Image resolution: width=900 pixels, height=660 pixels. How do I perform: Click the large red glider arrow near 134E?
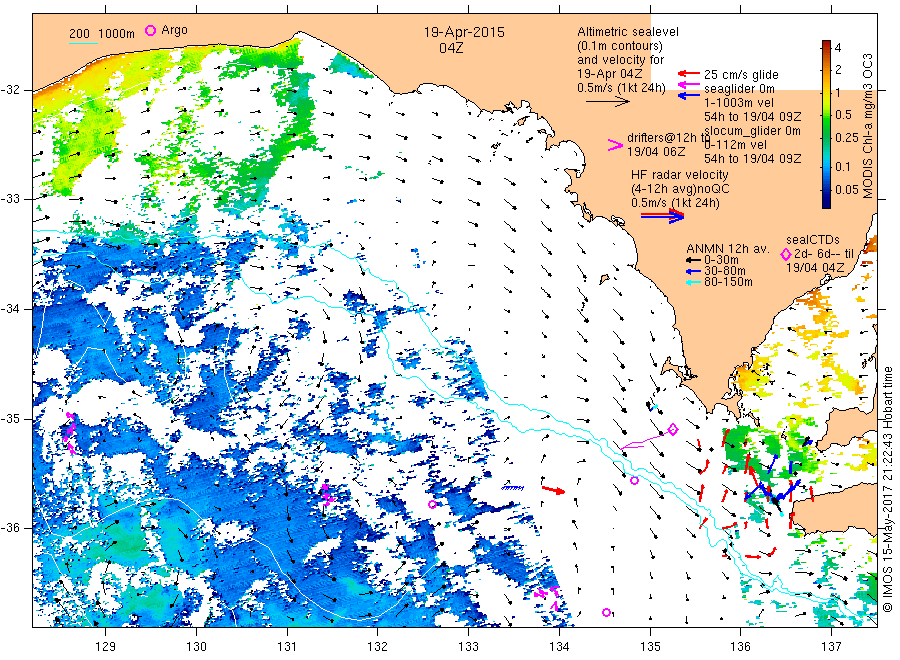[x=554, y=490]
